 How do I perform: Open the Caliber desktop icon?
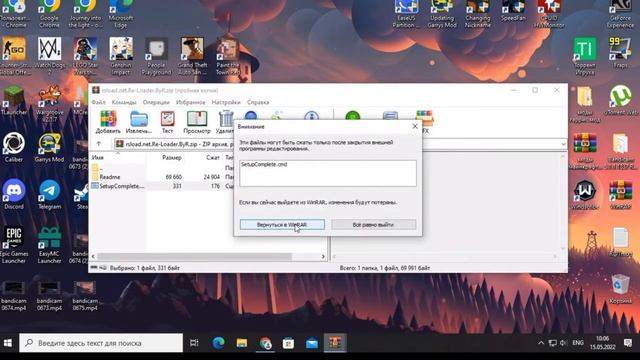click(x=14, y=147)
